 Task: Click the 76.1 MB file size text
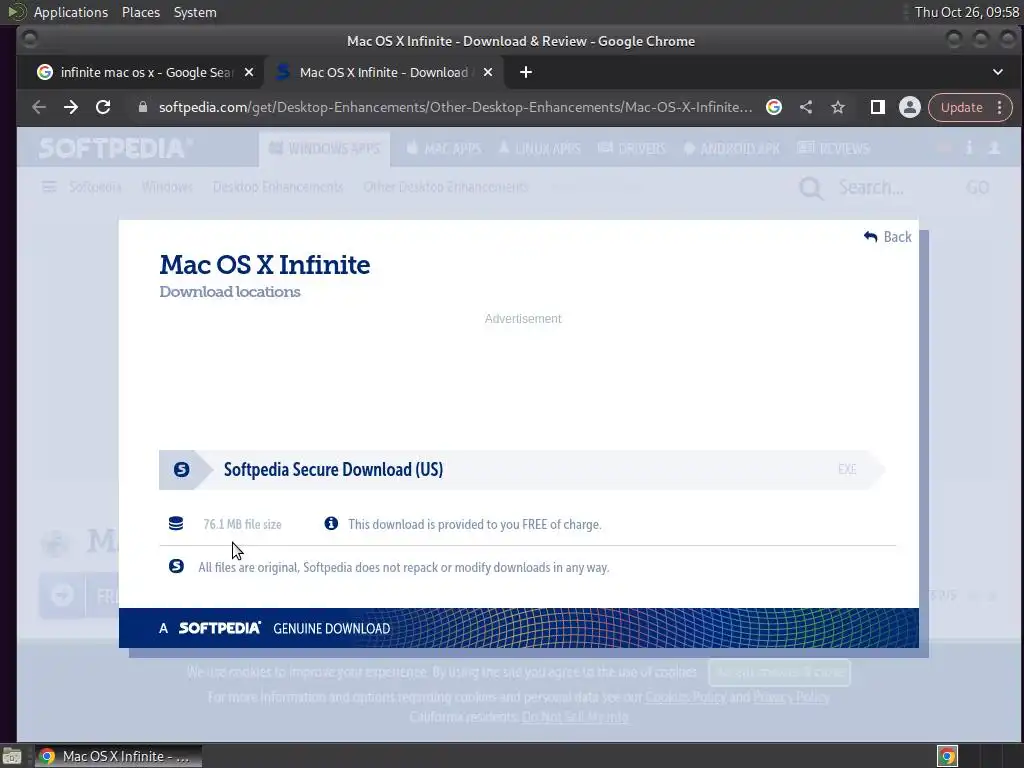[x=242, y=524]
